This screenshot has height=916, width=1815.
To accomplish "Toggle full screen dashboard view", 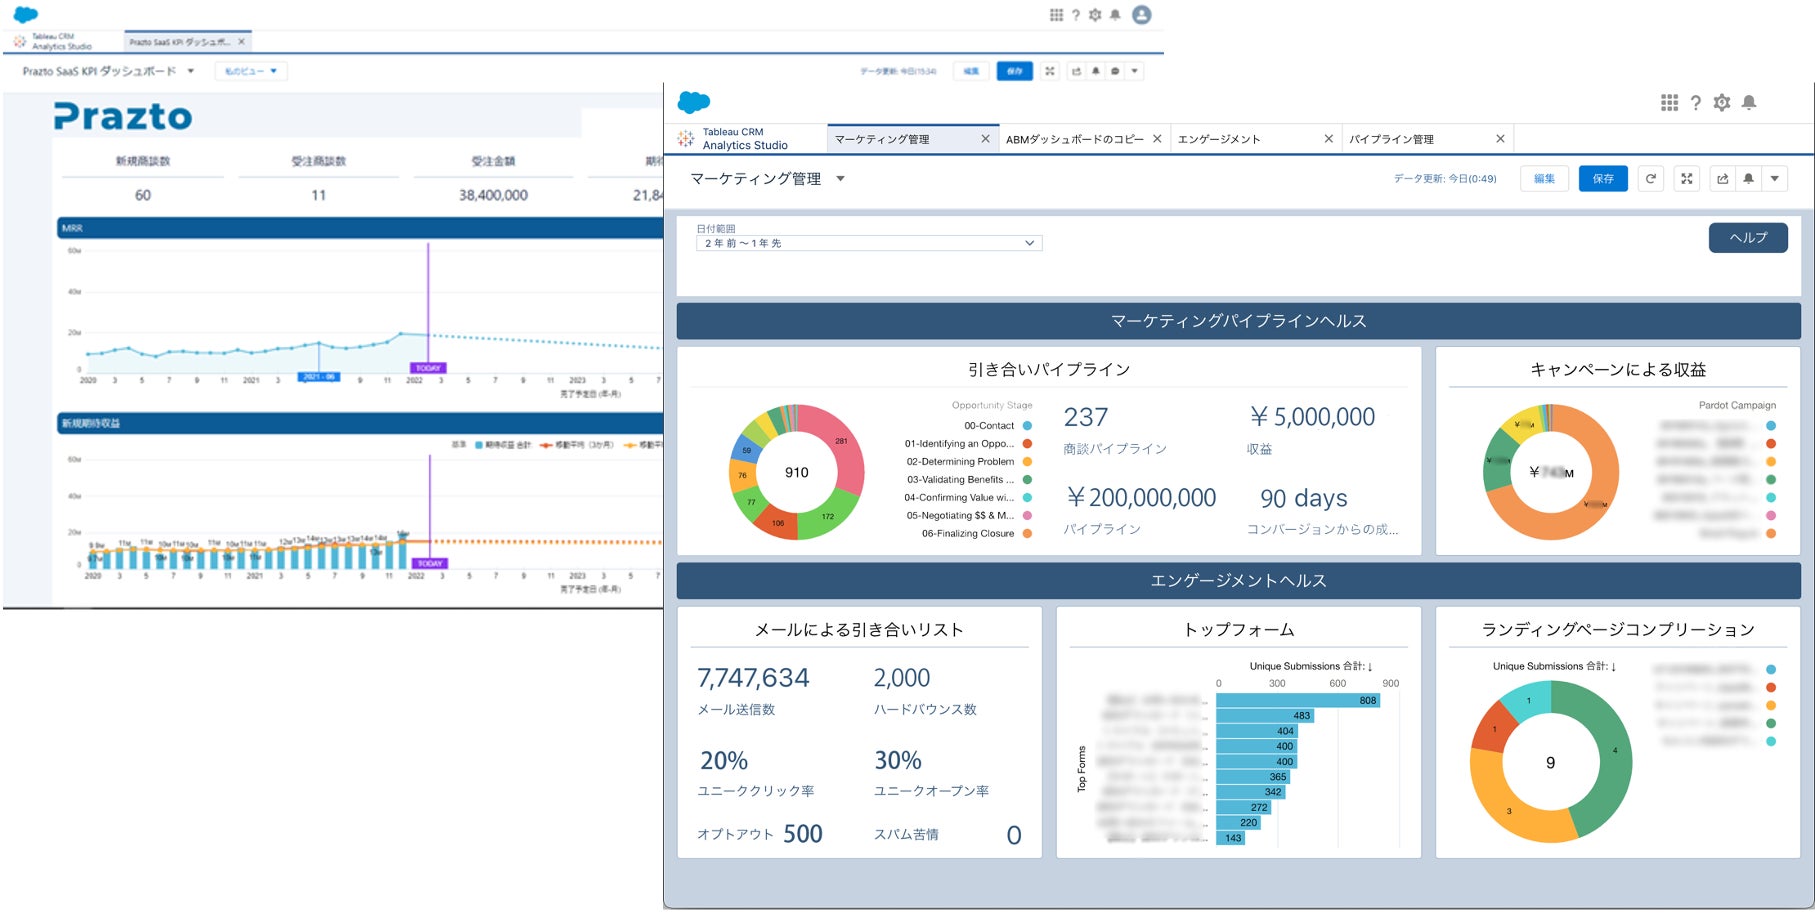I will click(x=1687, y=179).
